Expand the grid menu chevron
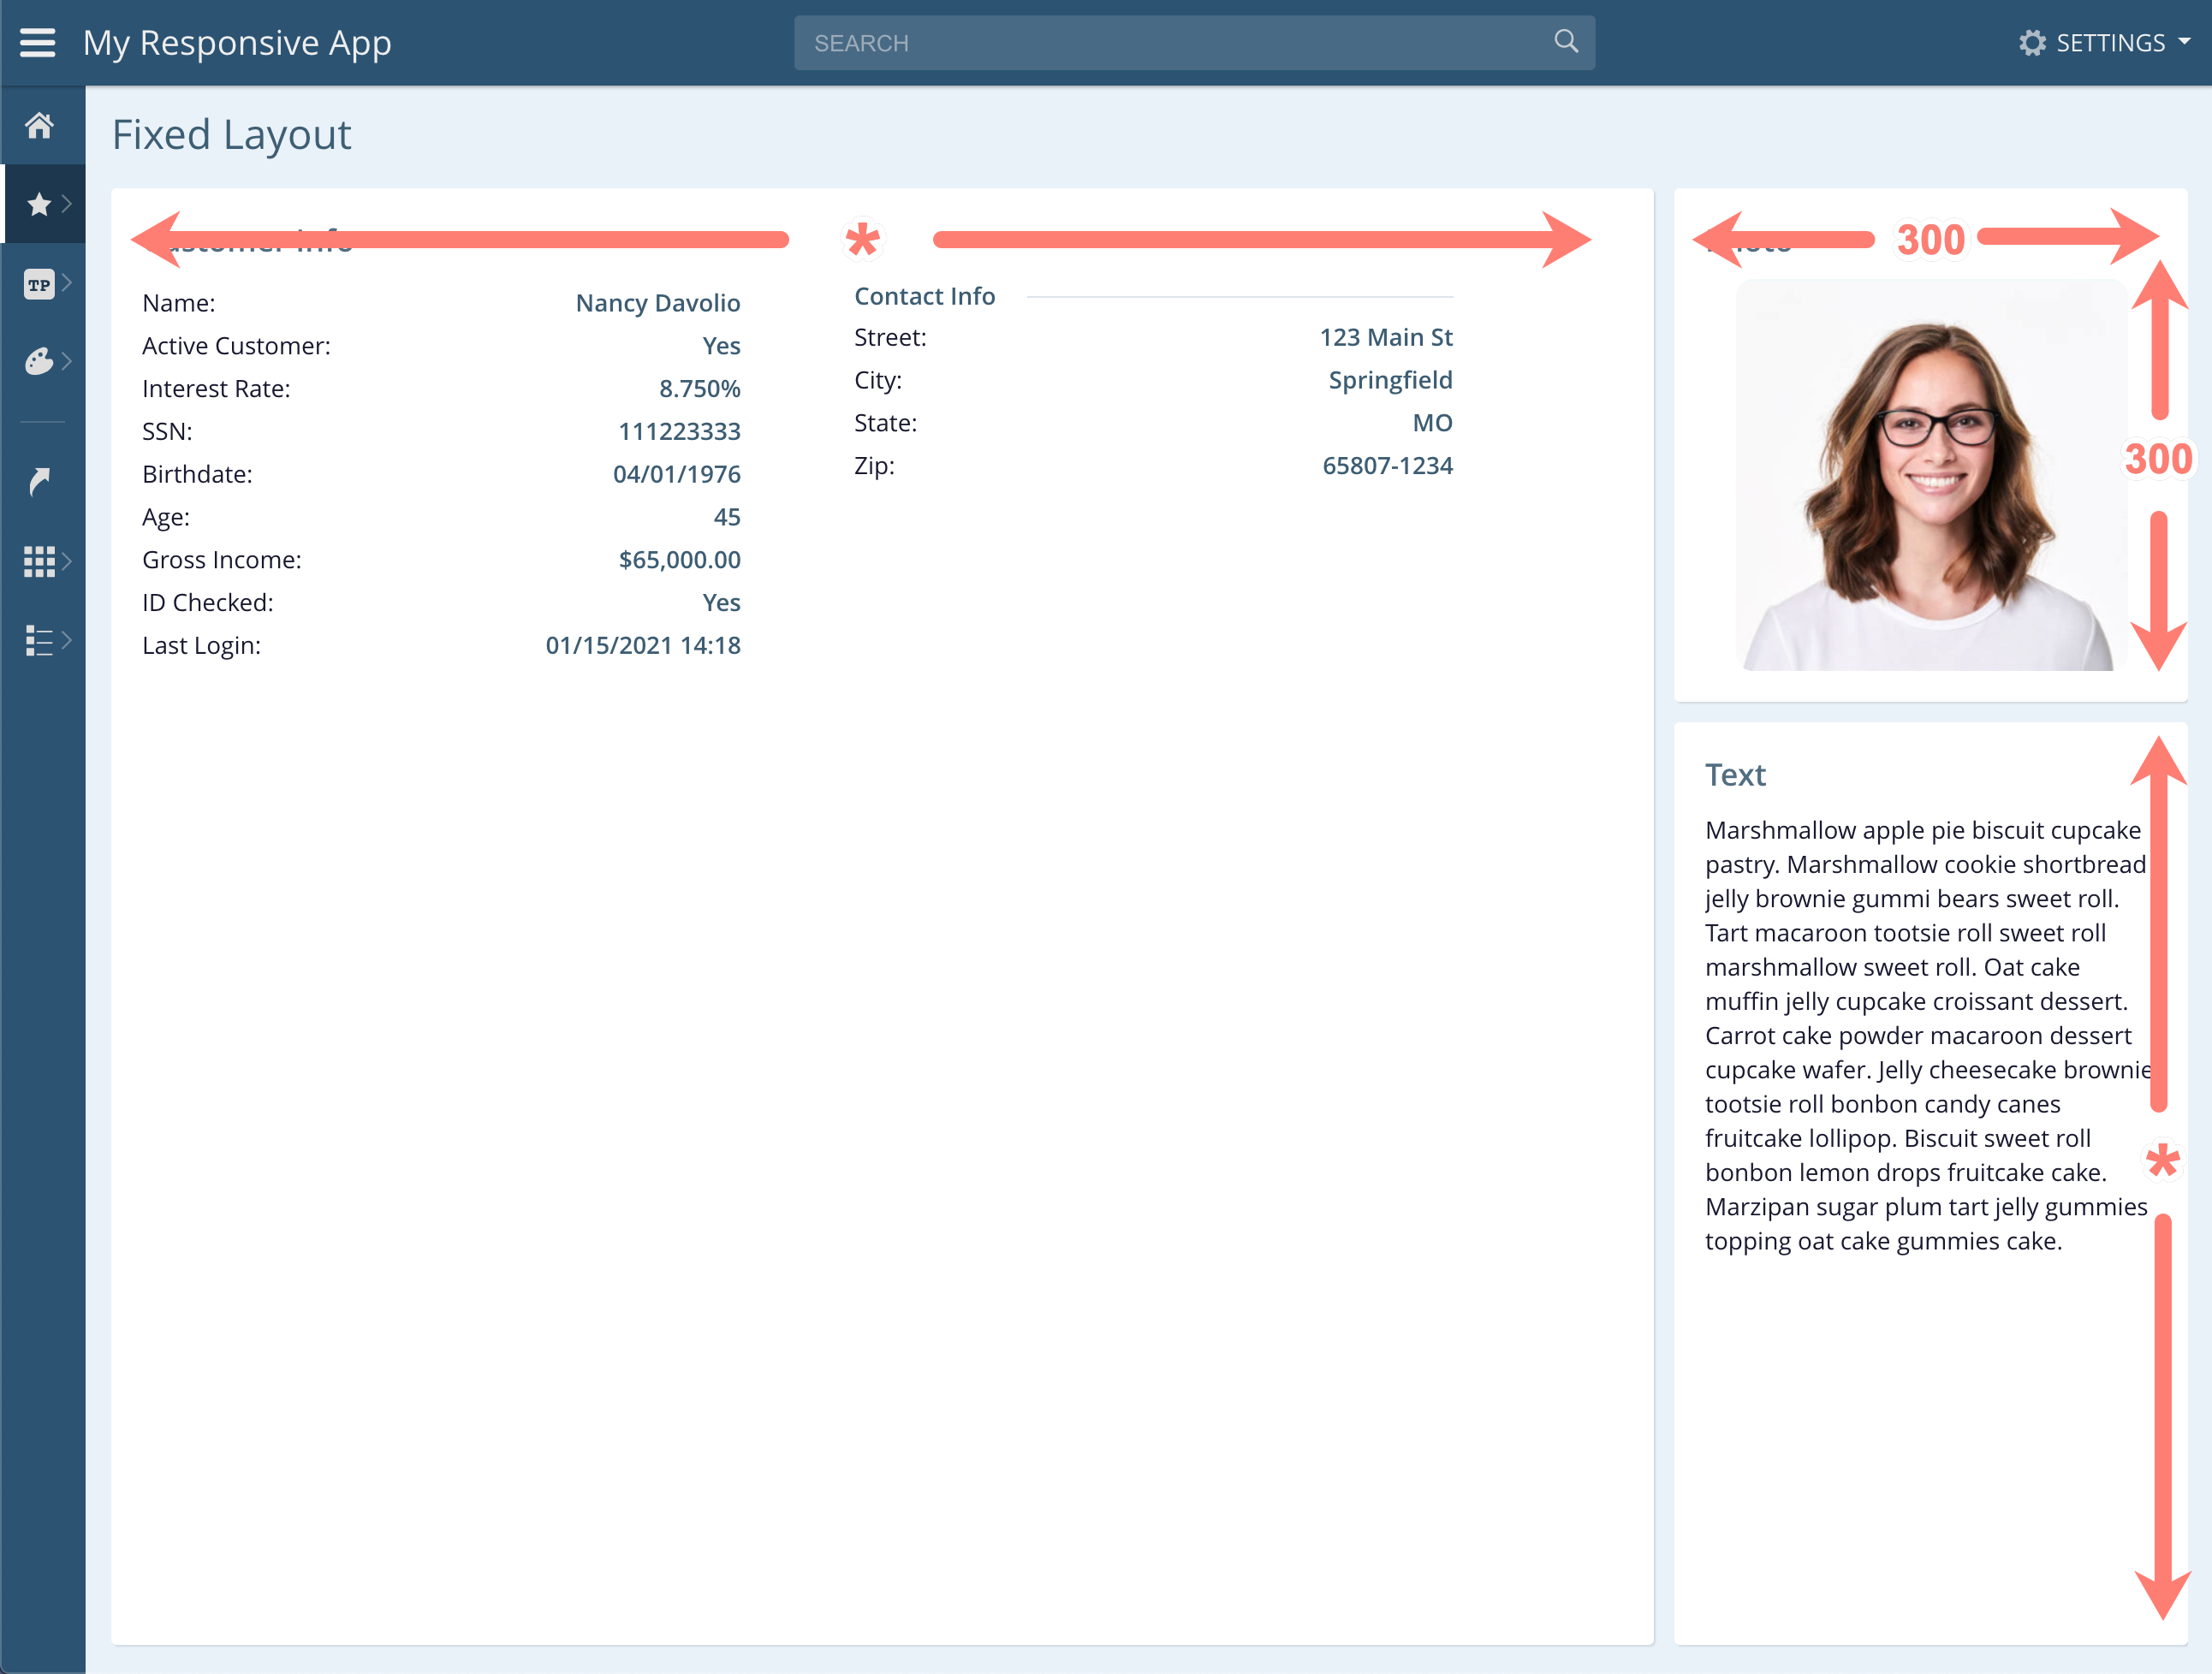Viewport: 2212px width, 1674px height. 67,561
